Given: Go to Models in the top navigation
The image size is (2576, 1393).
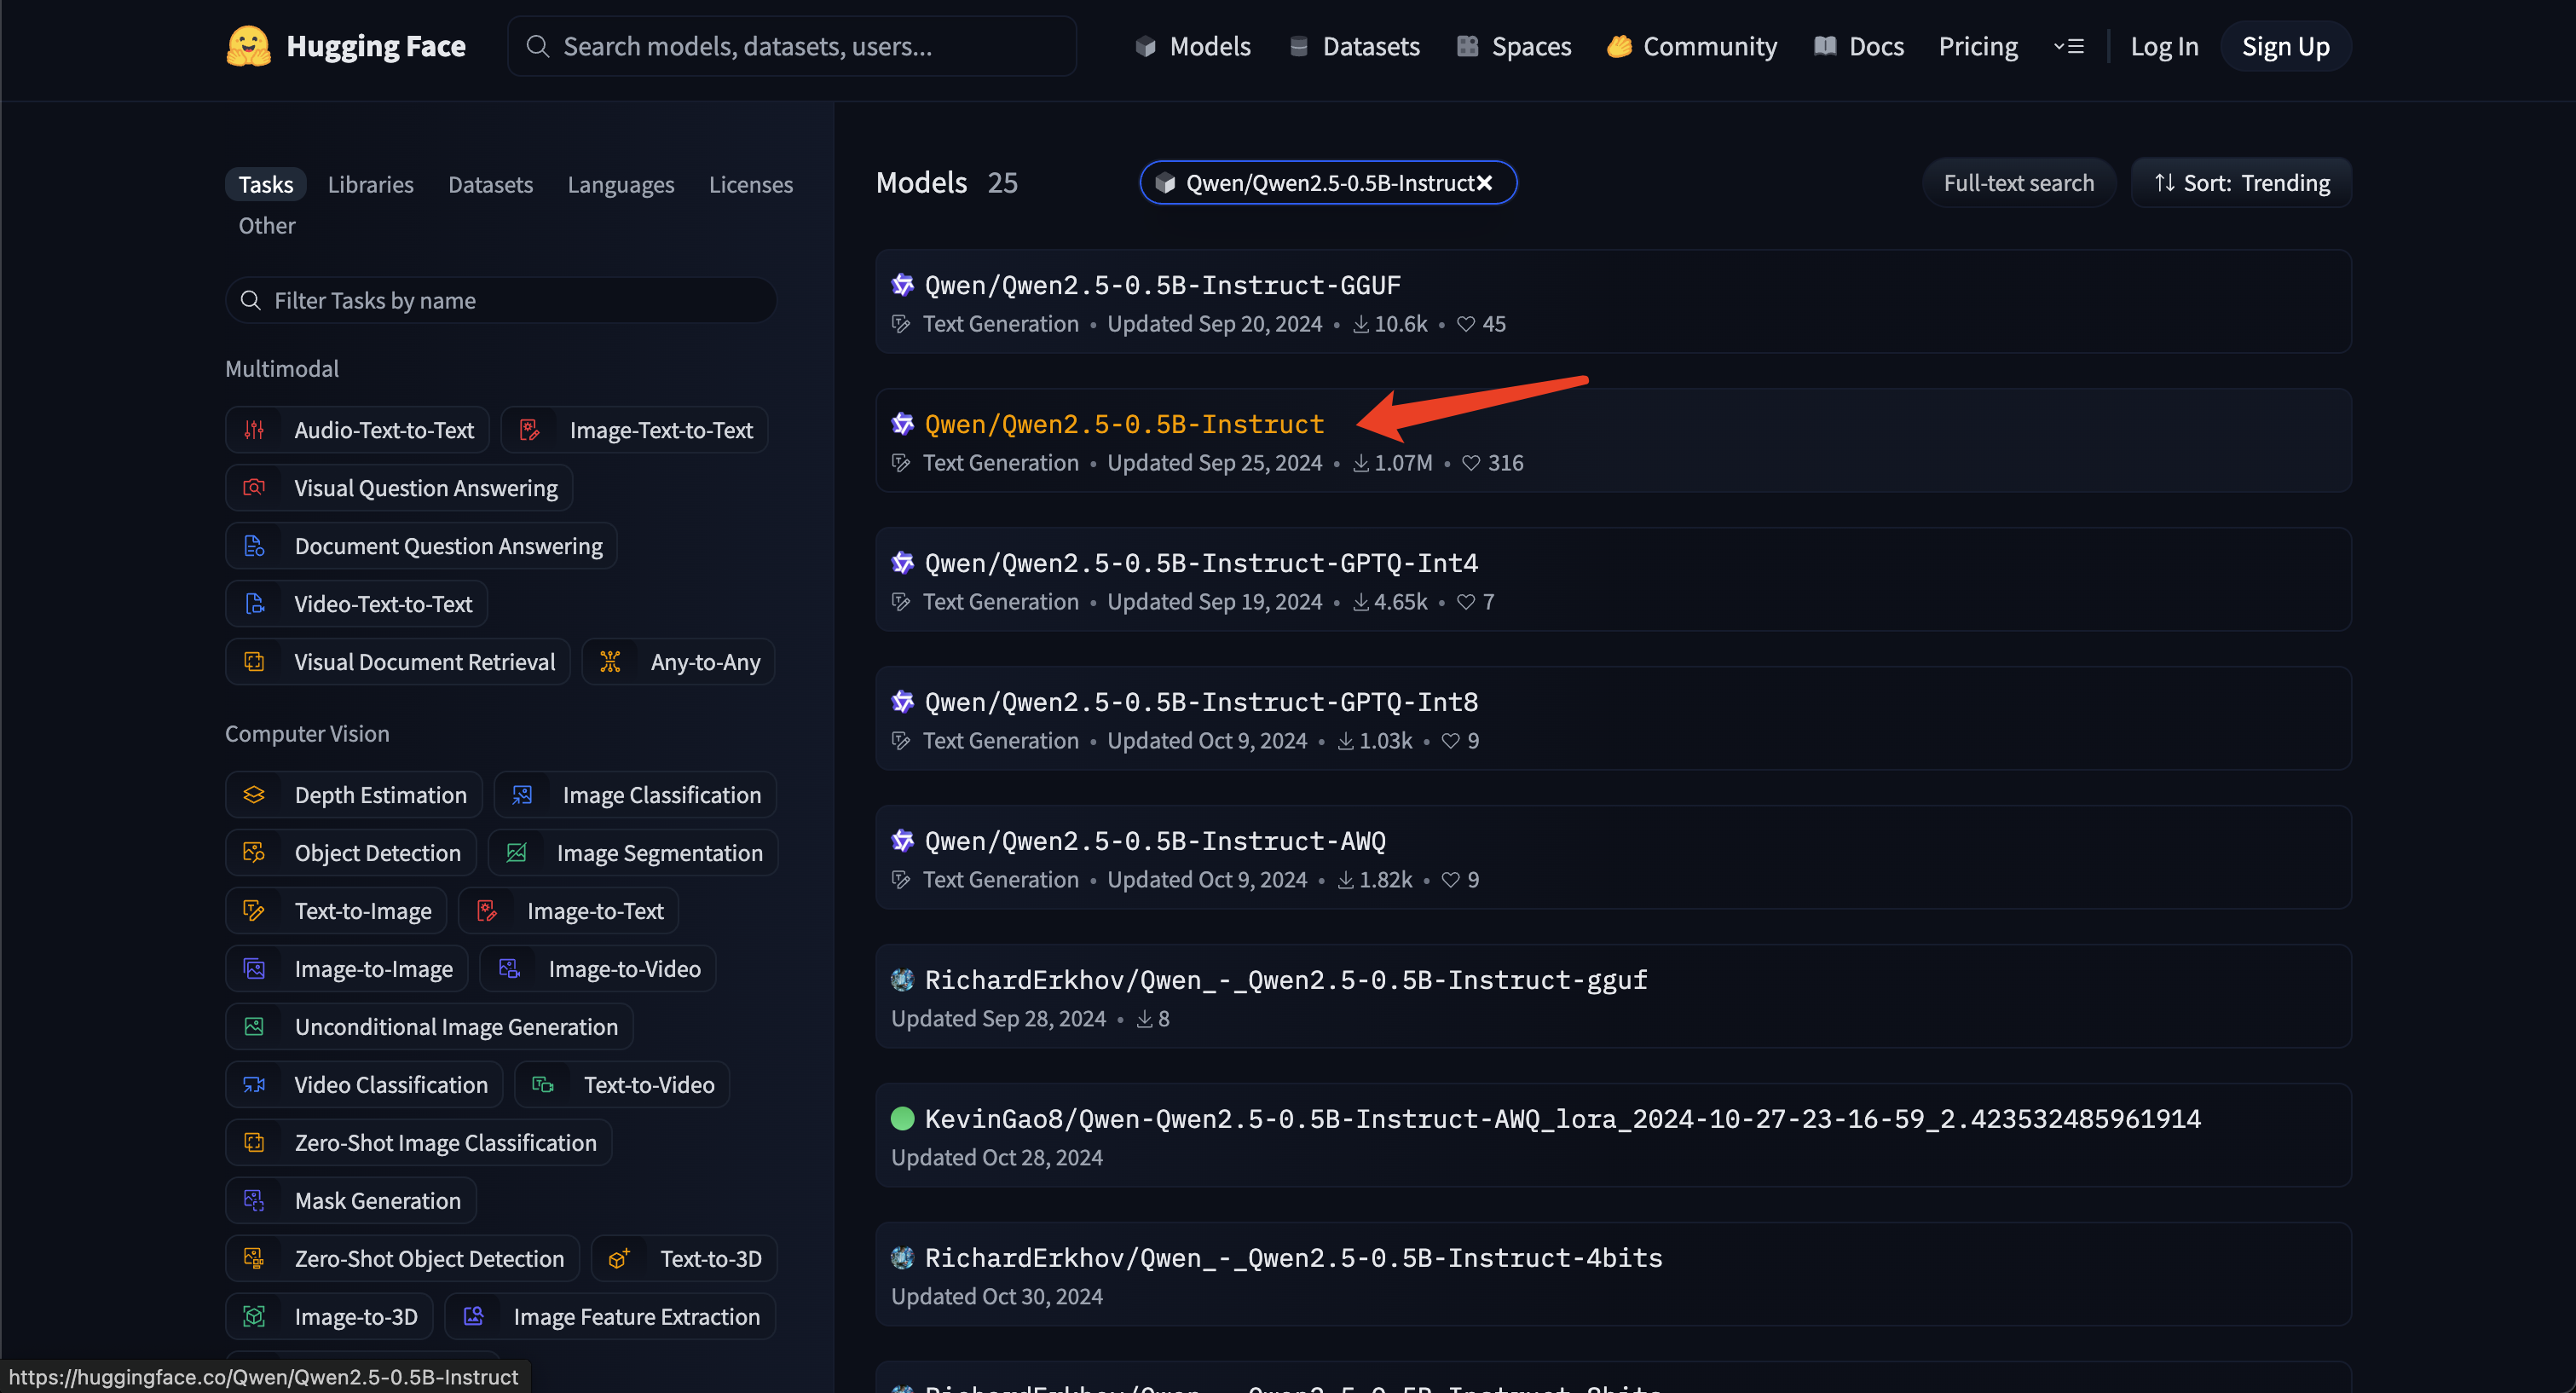Looking at the screenshot, I should 1193,46.
